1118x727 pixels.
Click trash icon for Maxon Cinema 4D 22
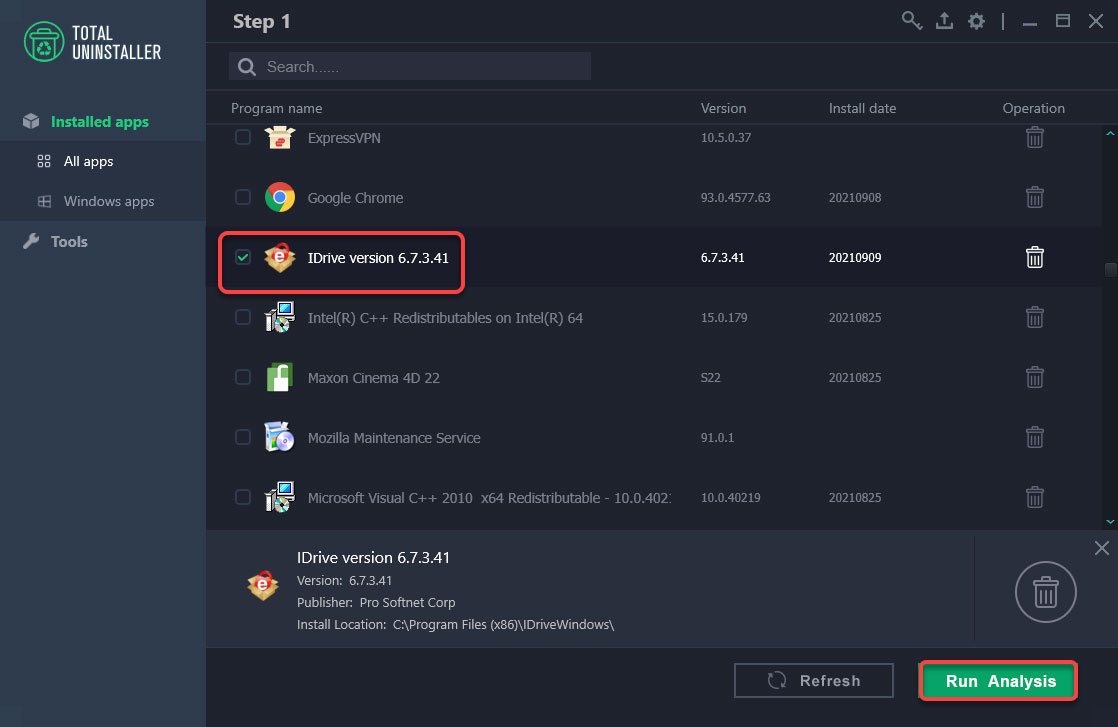tap(1035, 376)
